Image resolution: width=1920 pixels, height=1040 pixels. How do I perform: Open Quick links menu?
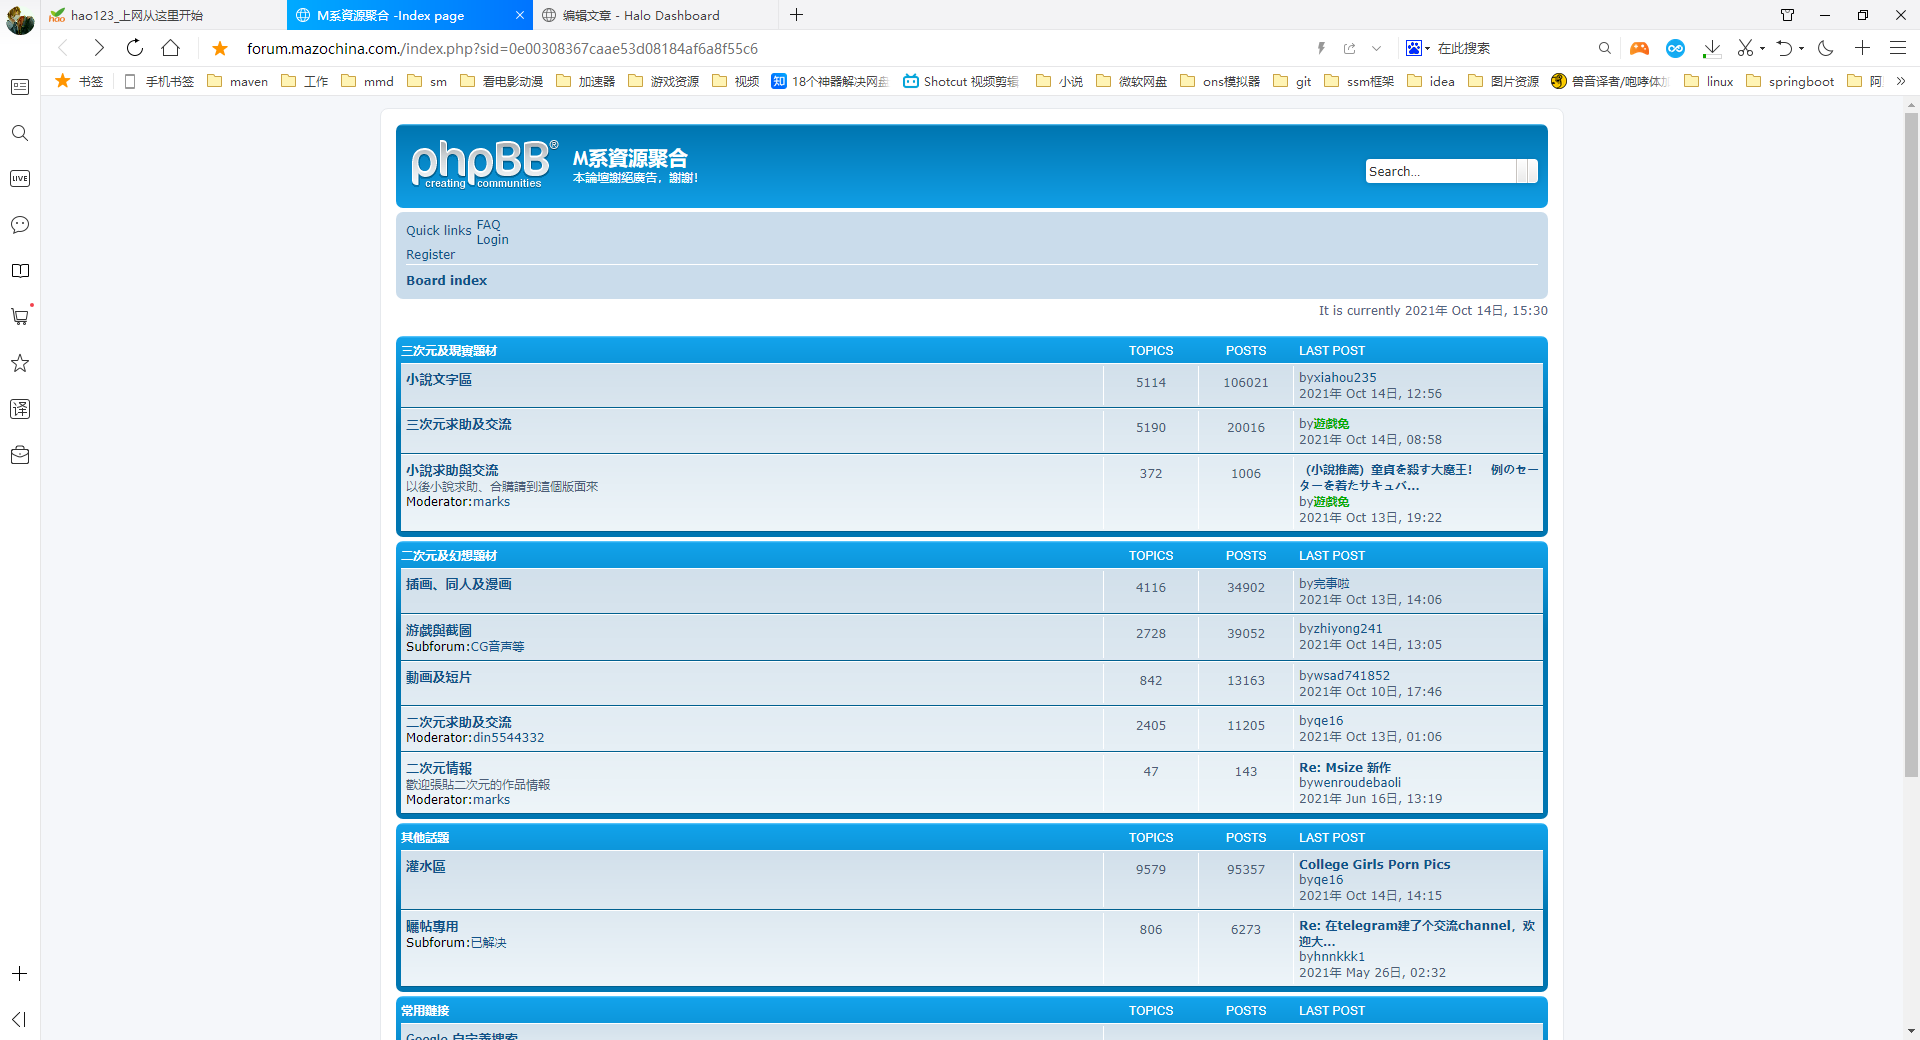(438, 230)
